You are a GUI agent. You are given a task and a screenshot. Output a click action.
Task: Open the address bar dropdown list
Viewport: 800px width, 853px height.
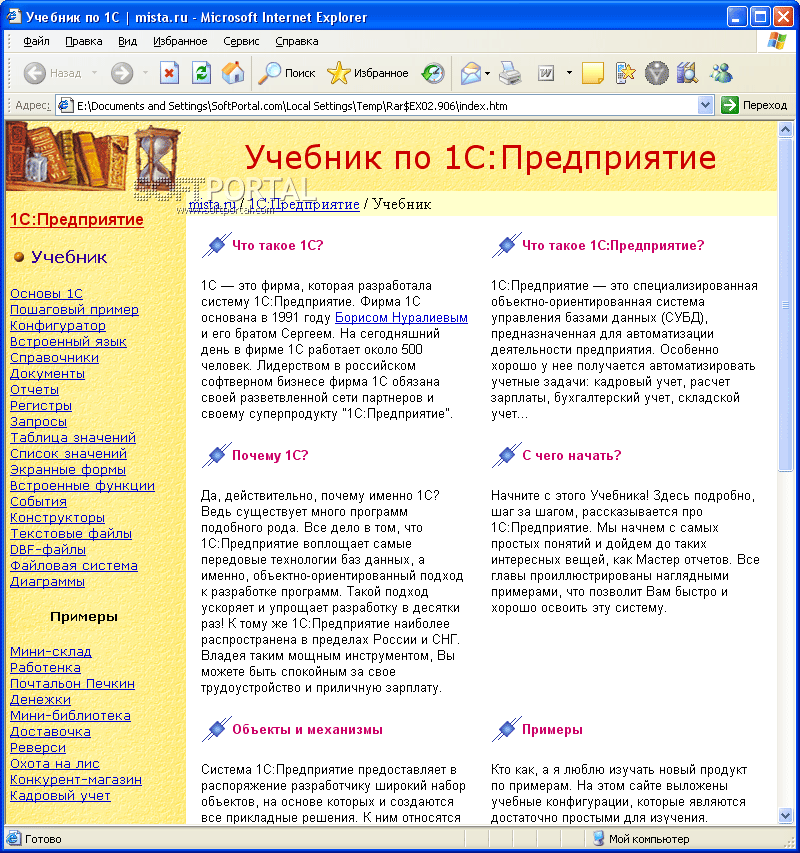point(705,105)
